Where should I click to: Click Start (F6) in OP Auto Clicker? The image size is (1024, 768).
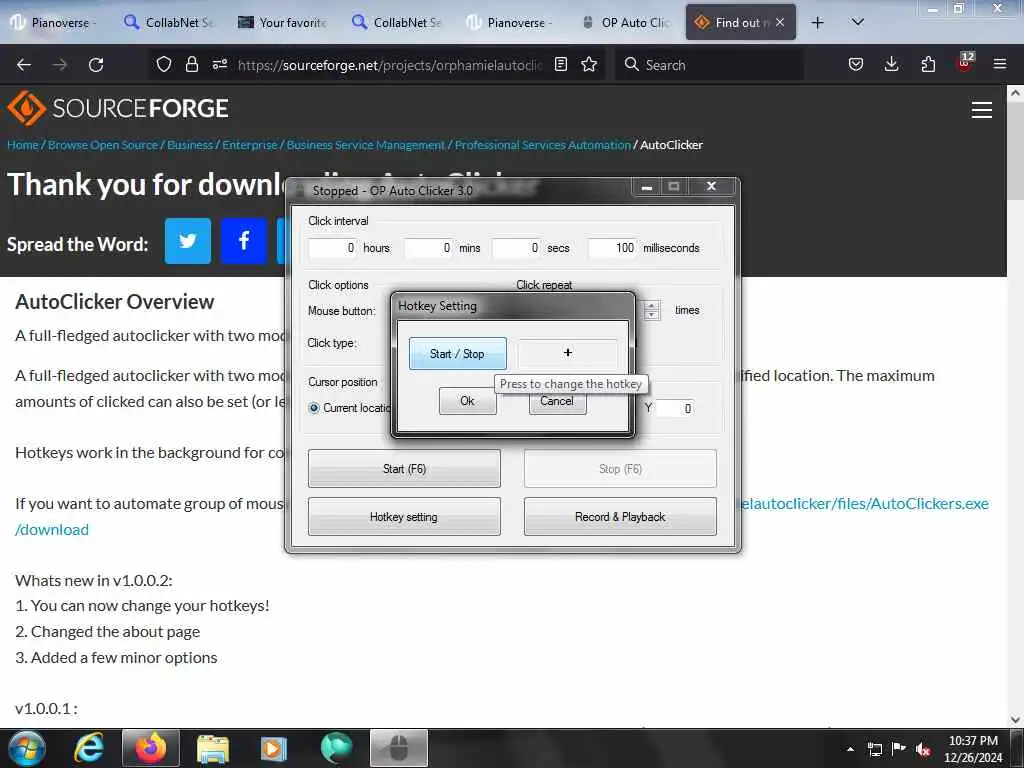point(404,468)
